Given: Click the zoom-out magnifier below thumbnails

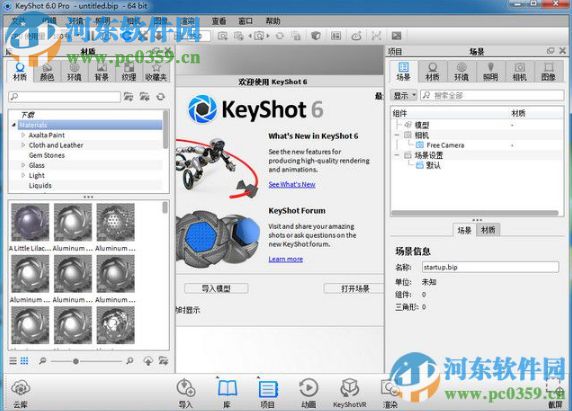Looking at the screenshot, I should pos(42,361).
